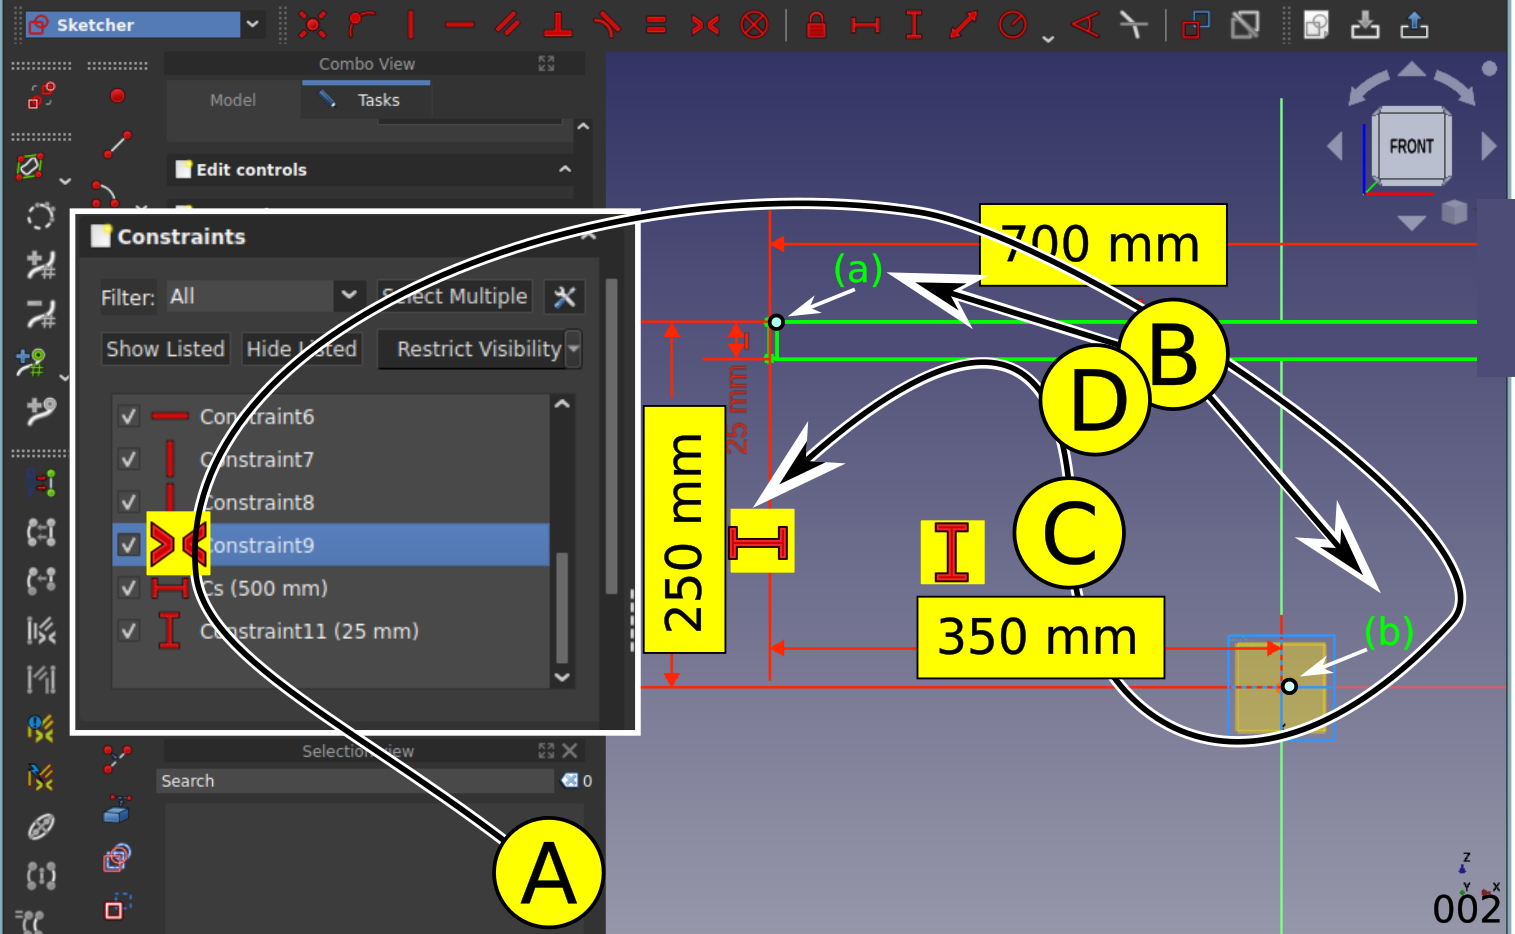Screen dimensions: 1515x934
Task: Toggle the Constraint9 checkbox
Action: click(128, 545)
